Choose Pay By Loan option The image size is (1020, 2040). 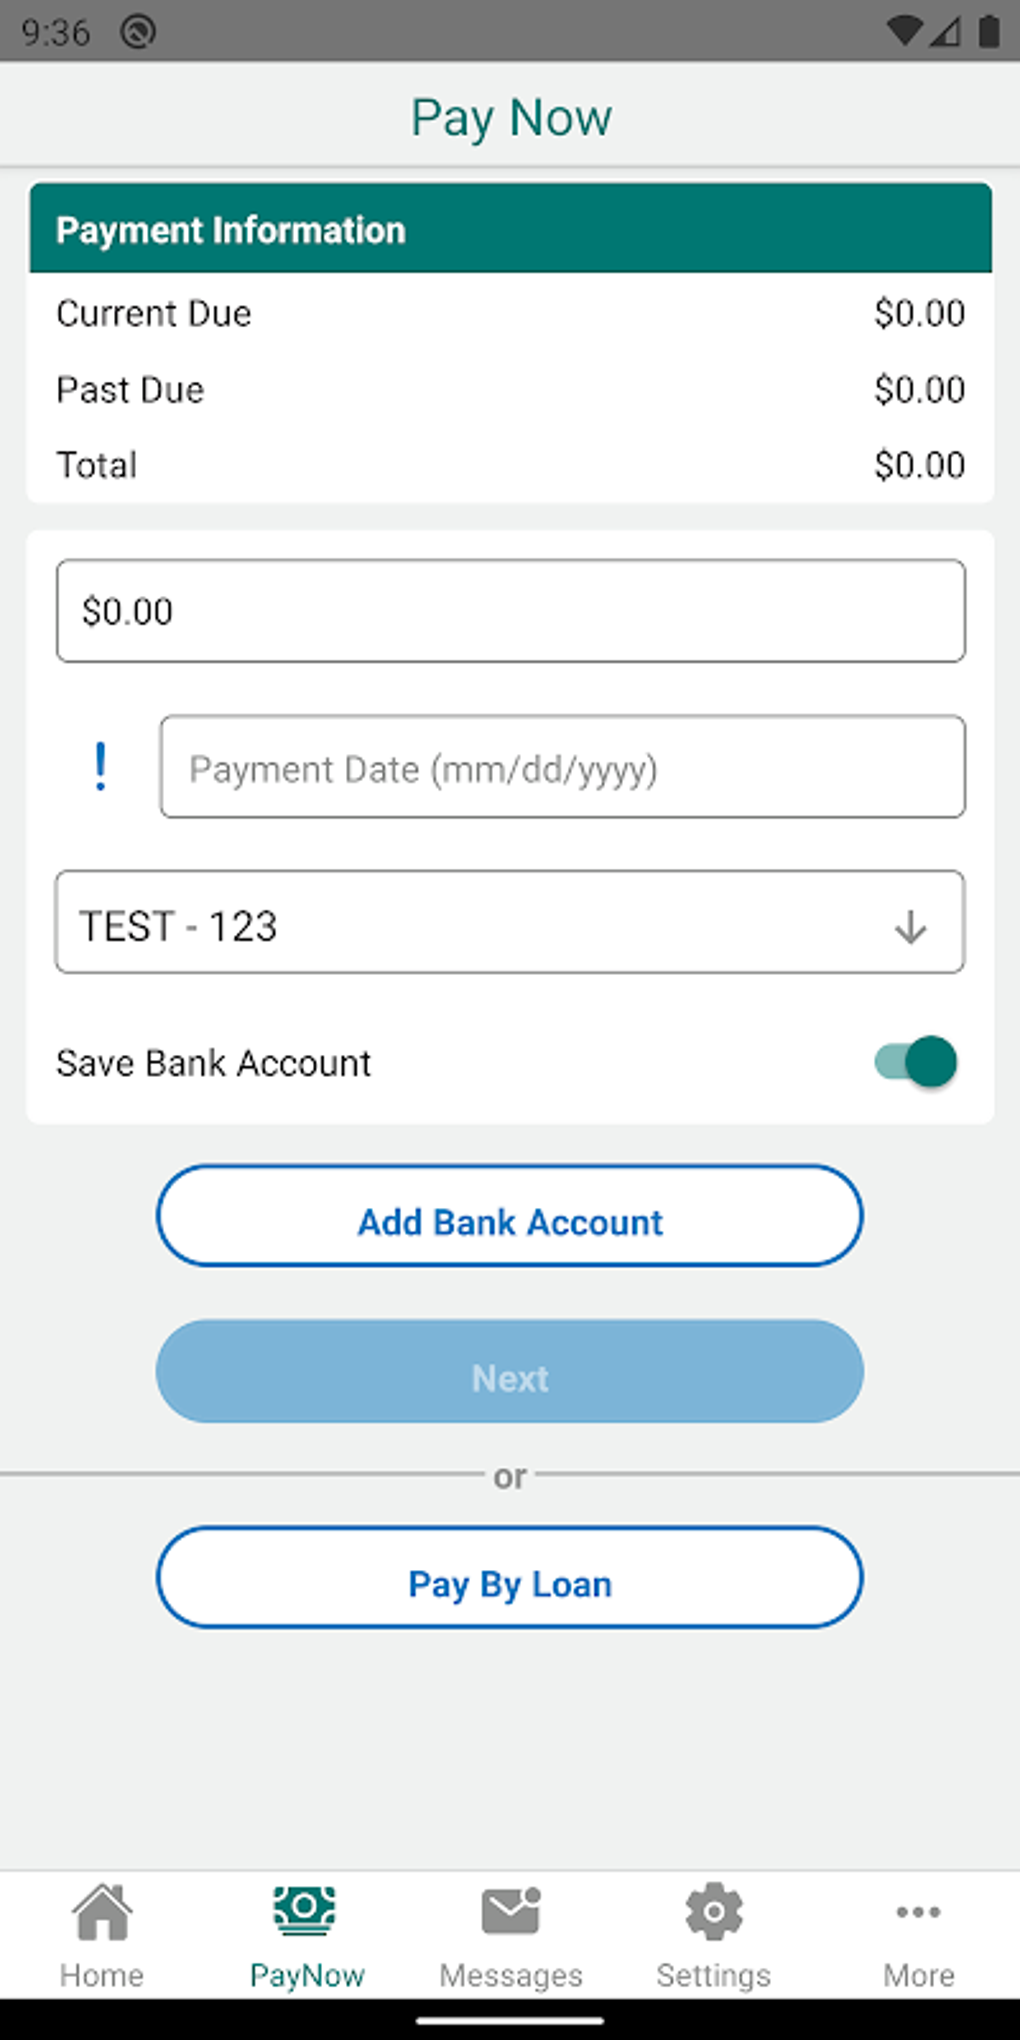(x=510, y=1578)
